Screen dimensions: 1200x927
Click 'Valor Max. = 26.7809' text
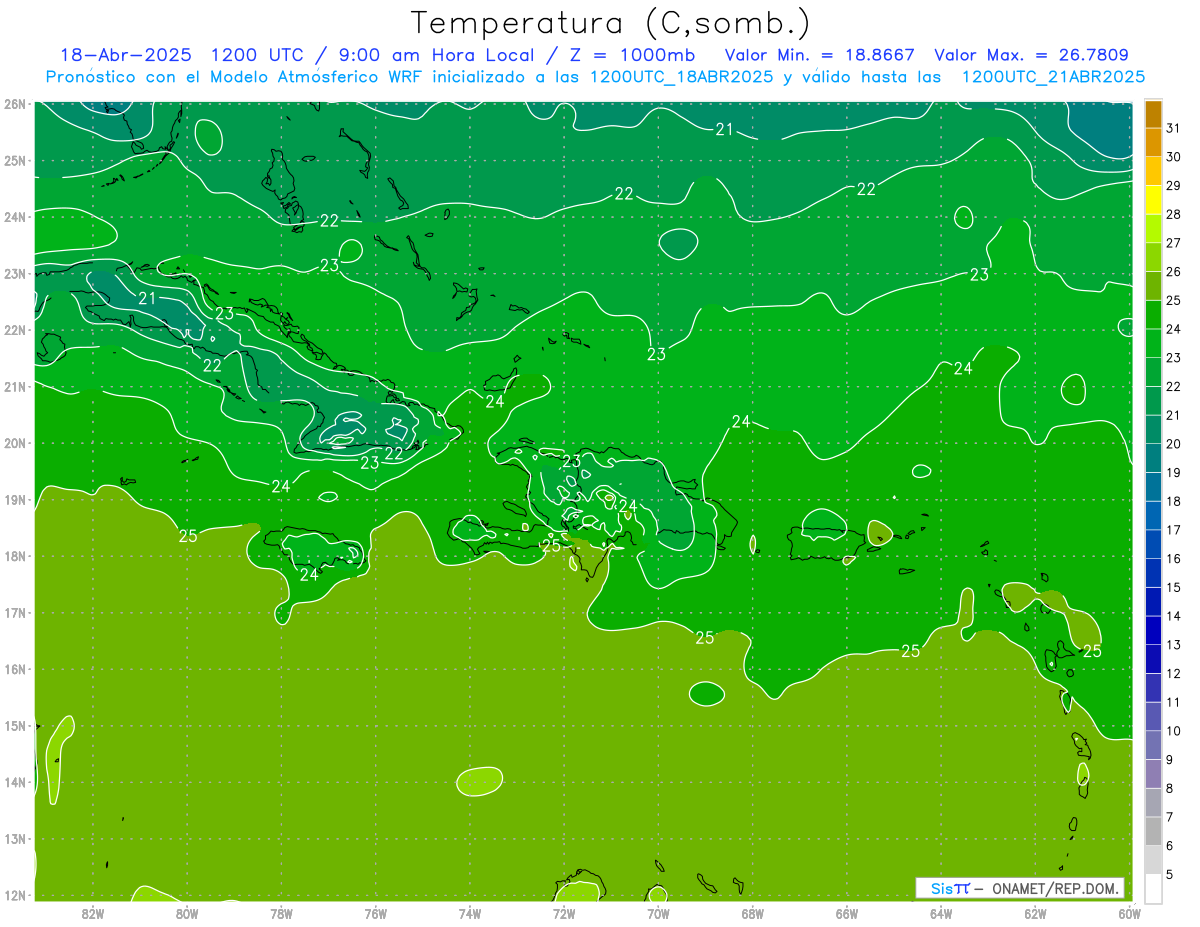pos(1031,55)
